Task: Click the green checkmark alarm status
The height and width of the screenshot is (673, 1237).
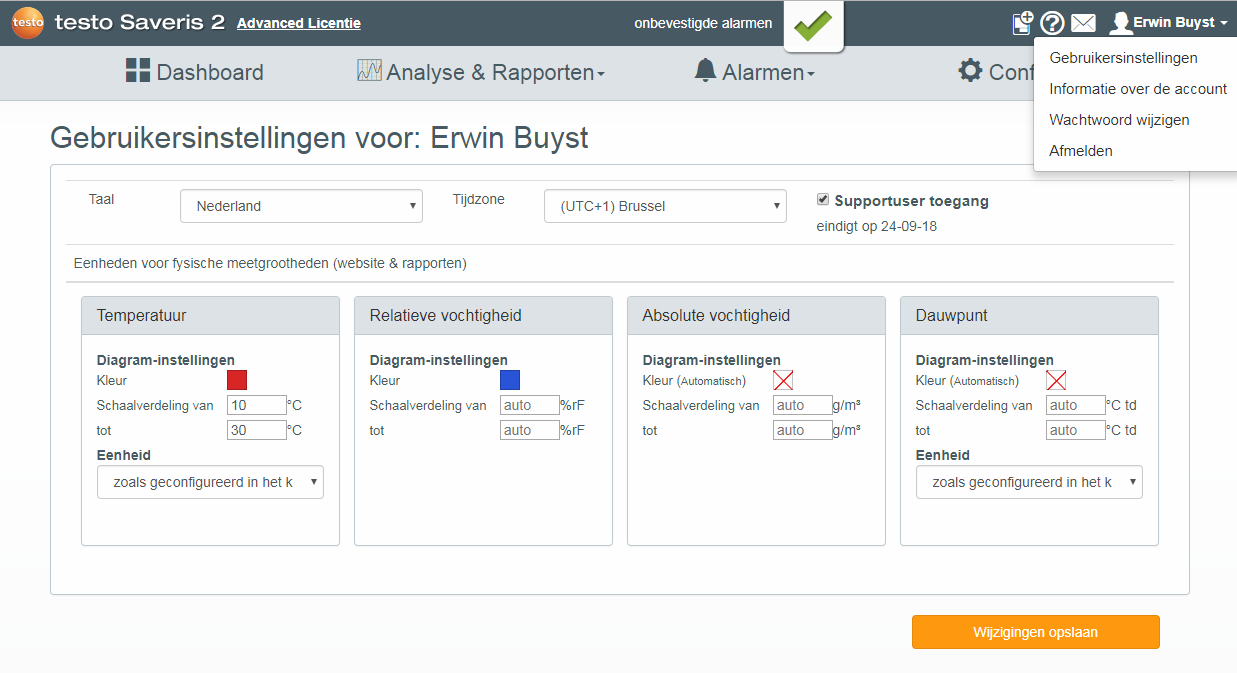Action: 813,25
